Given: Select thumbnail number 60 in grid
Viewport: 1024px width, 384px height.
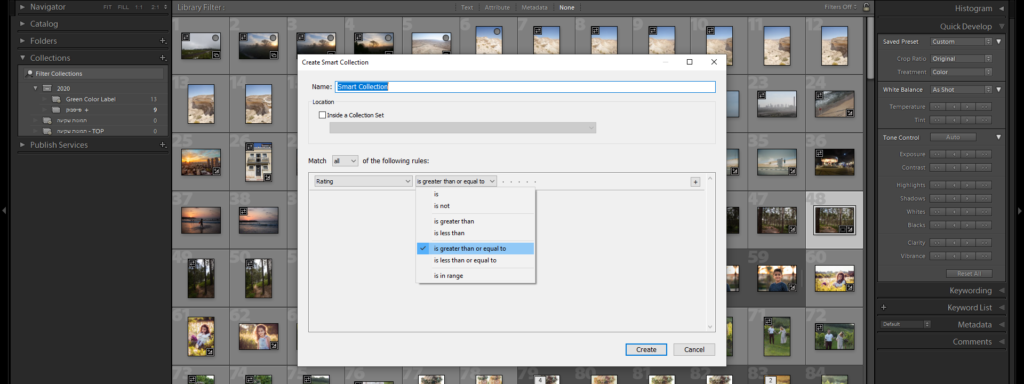Looking at the screenshot, I should tap(835, 278).
